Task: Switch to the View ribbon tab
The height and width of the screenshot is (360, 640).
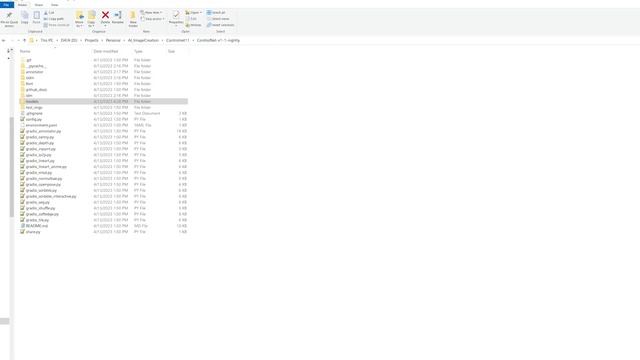Action: coord(54,5)
